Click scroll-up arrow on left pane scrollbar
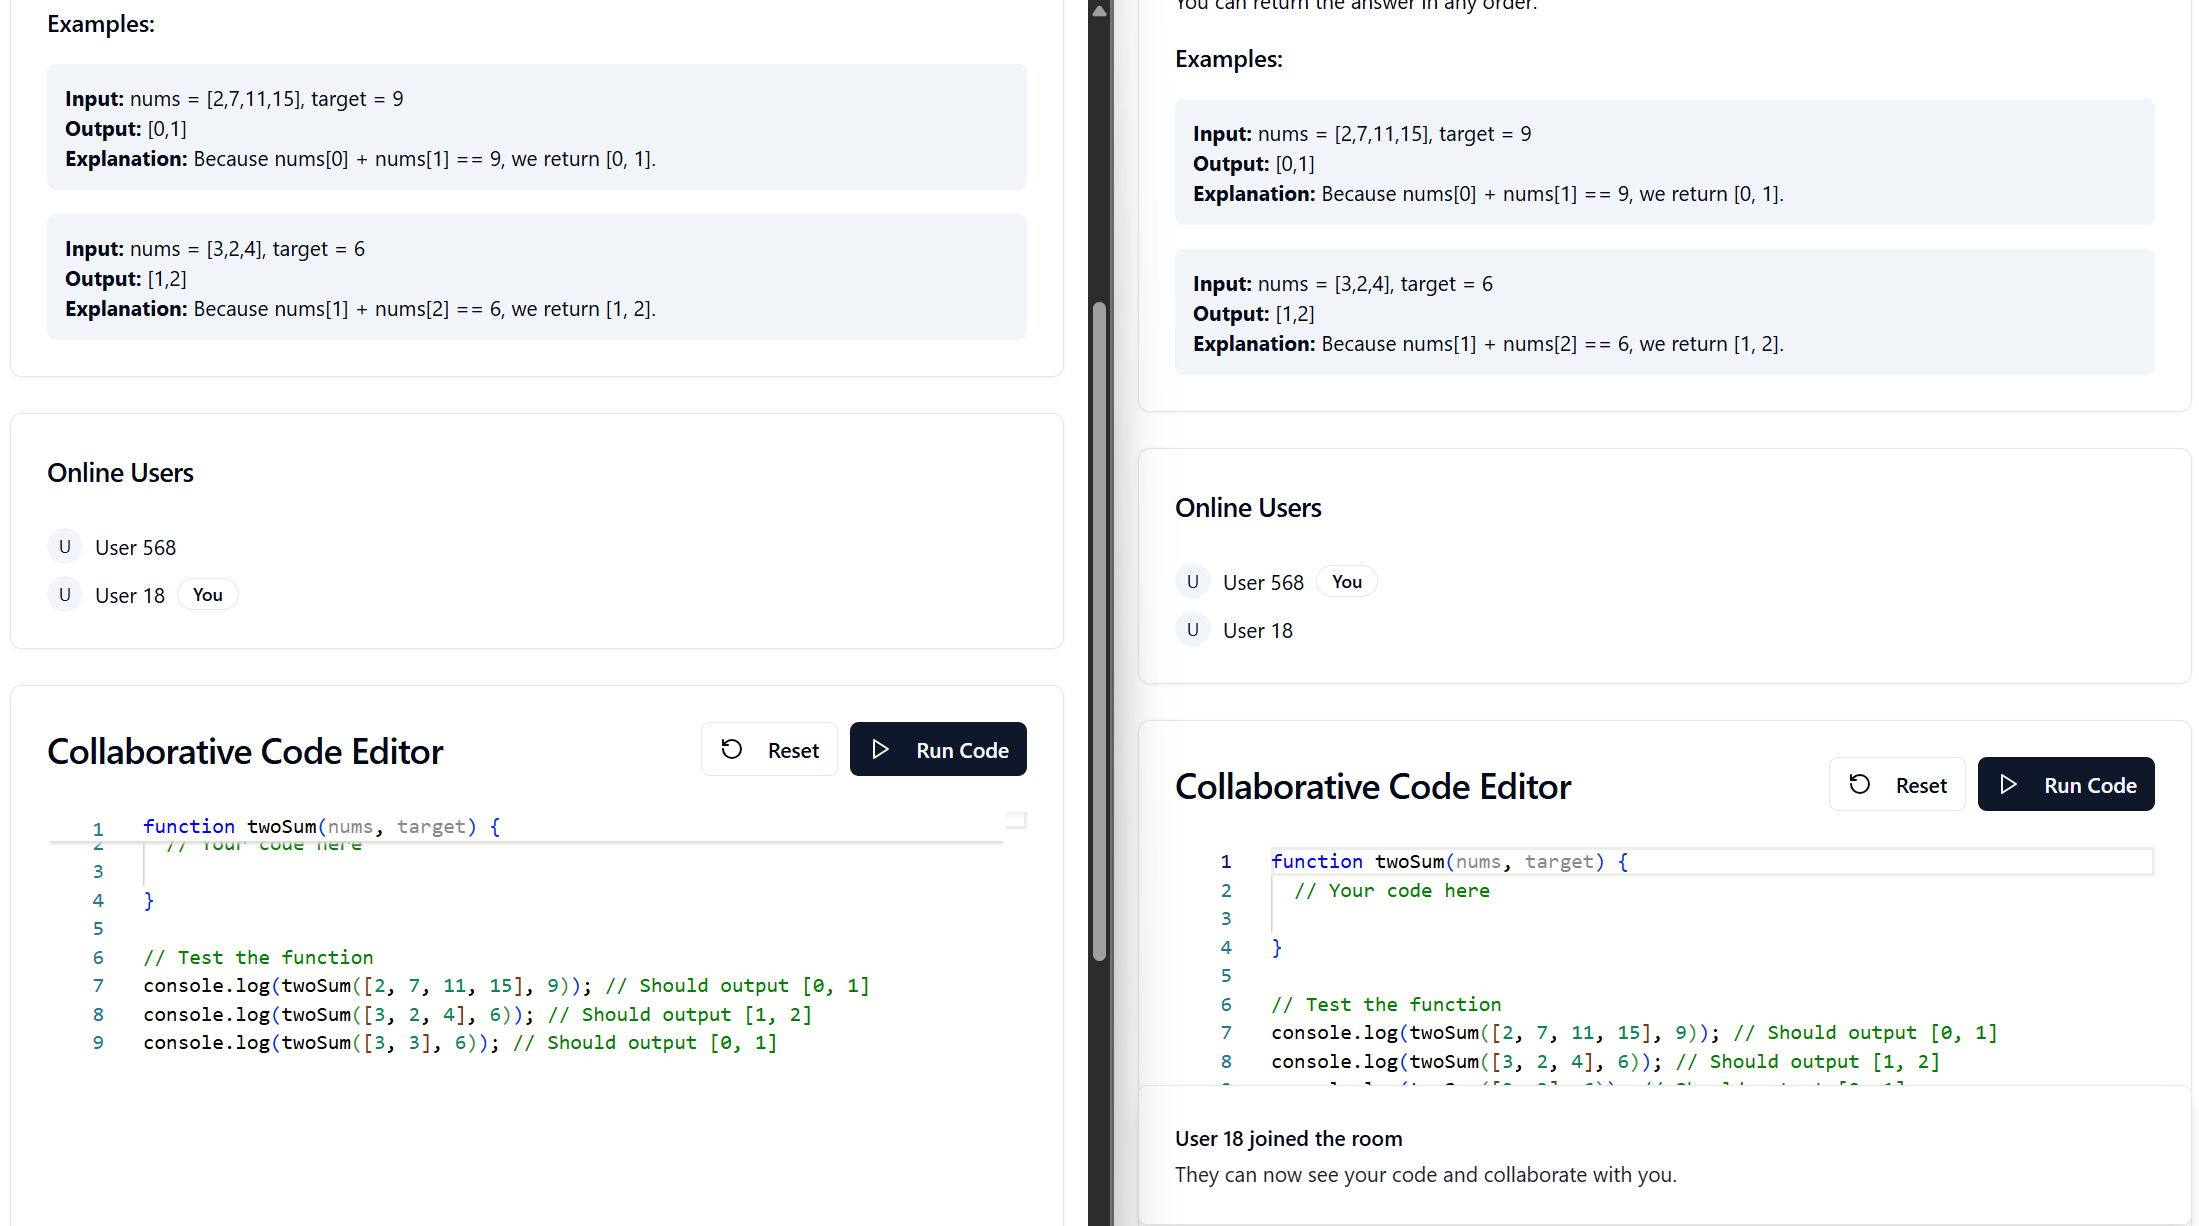2199x1226 pixels. pos(1099,11)
